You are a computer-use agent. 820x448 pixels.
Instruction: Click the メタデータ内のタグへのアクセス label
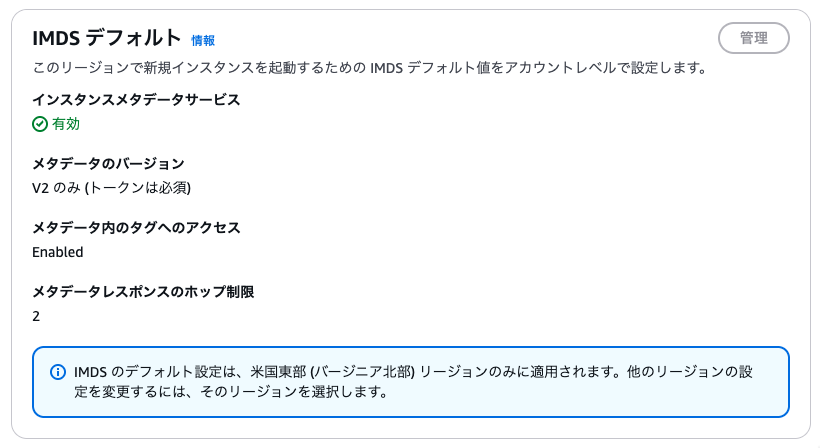(x=136, y=228)
